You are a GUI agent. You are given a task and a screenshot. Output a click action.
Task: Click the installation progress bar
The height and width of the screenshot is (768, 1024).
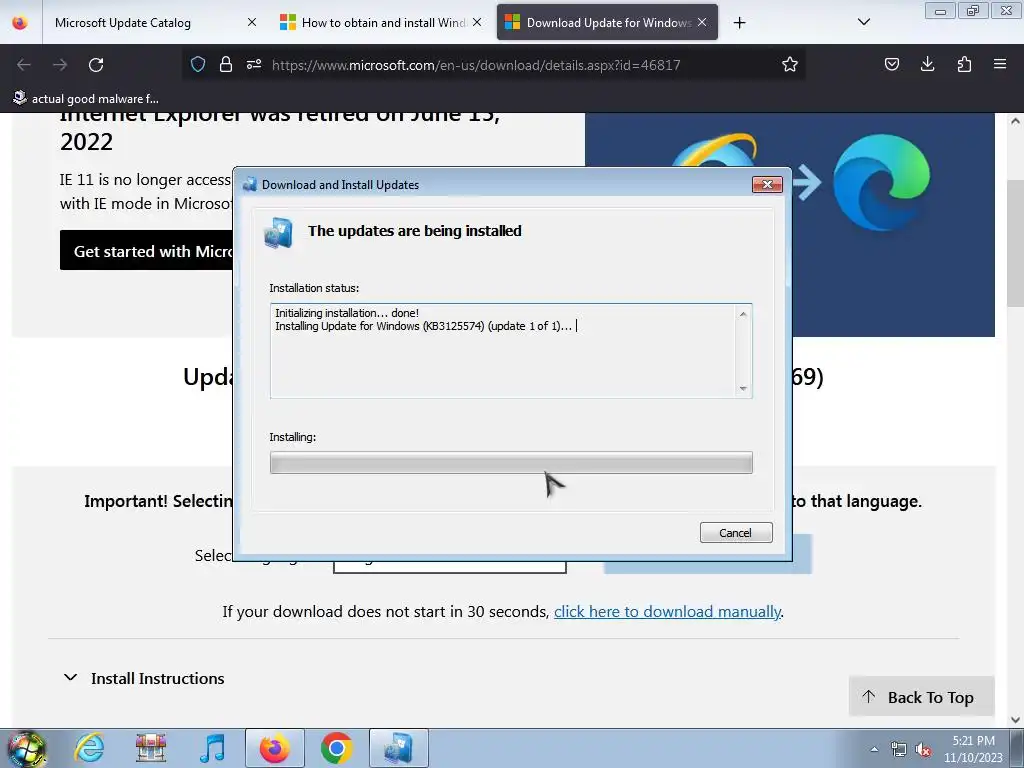[511, 462]
